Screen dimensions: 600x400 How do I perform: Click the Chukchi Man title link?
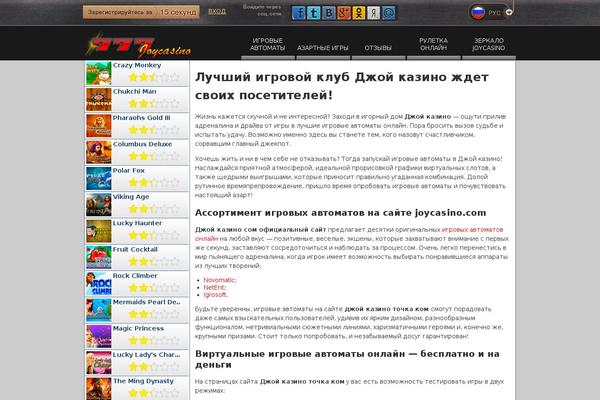(x=134, y=91)
